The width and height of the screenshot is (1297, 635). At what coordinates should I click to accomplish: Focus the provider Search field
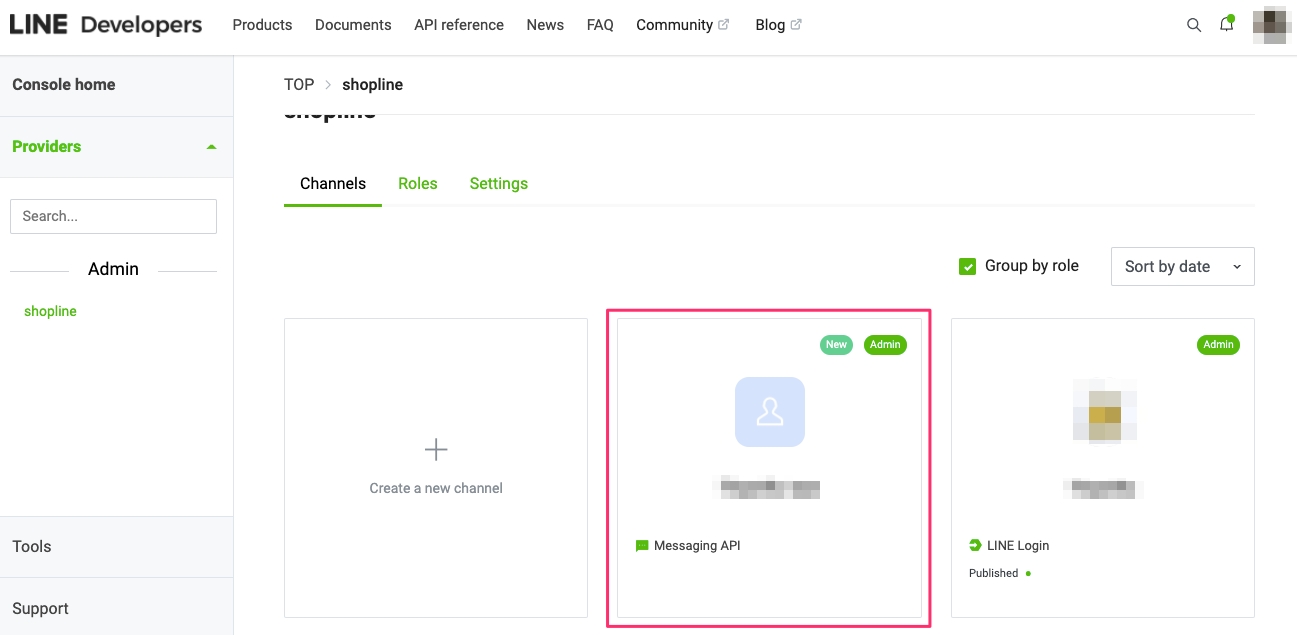click(x=113, y=216)
